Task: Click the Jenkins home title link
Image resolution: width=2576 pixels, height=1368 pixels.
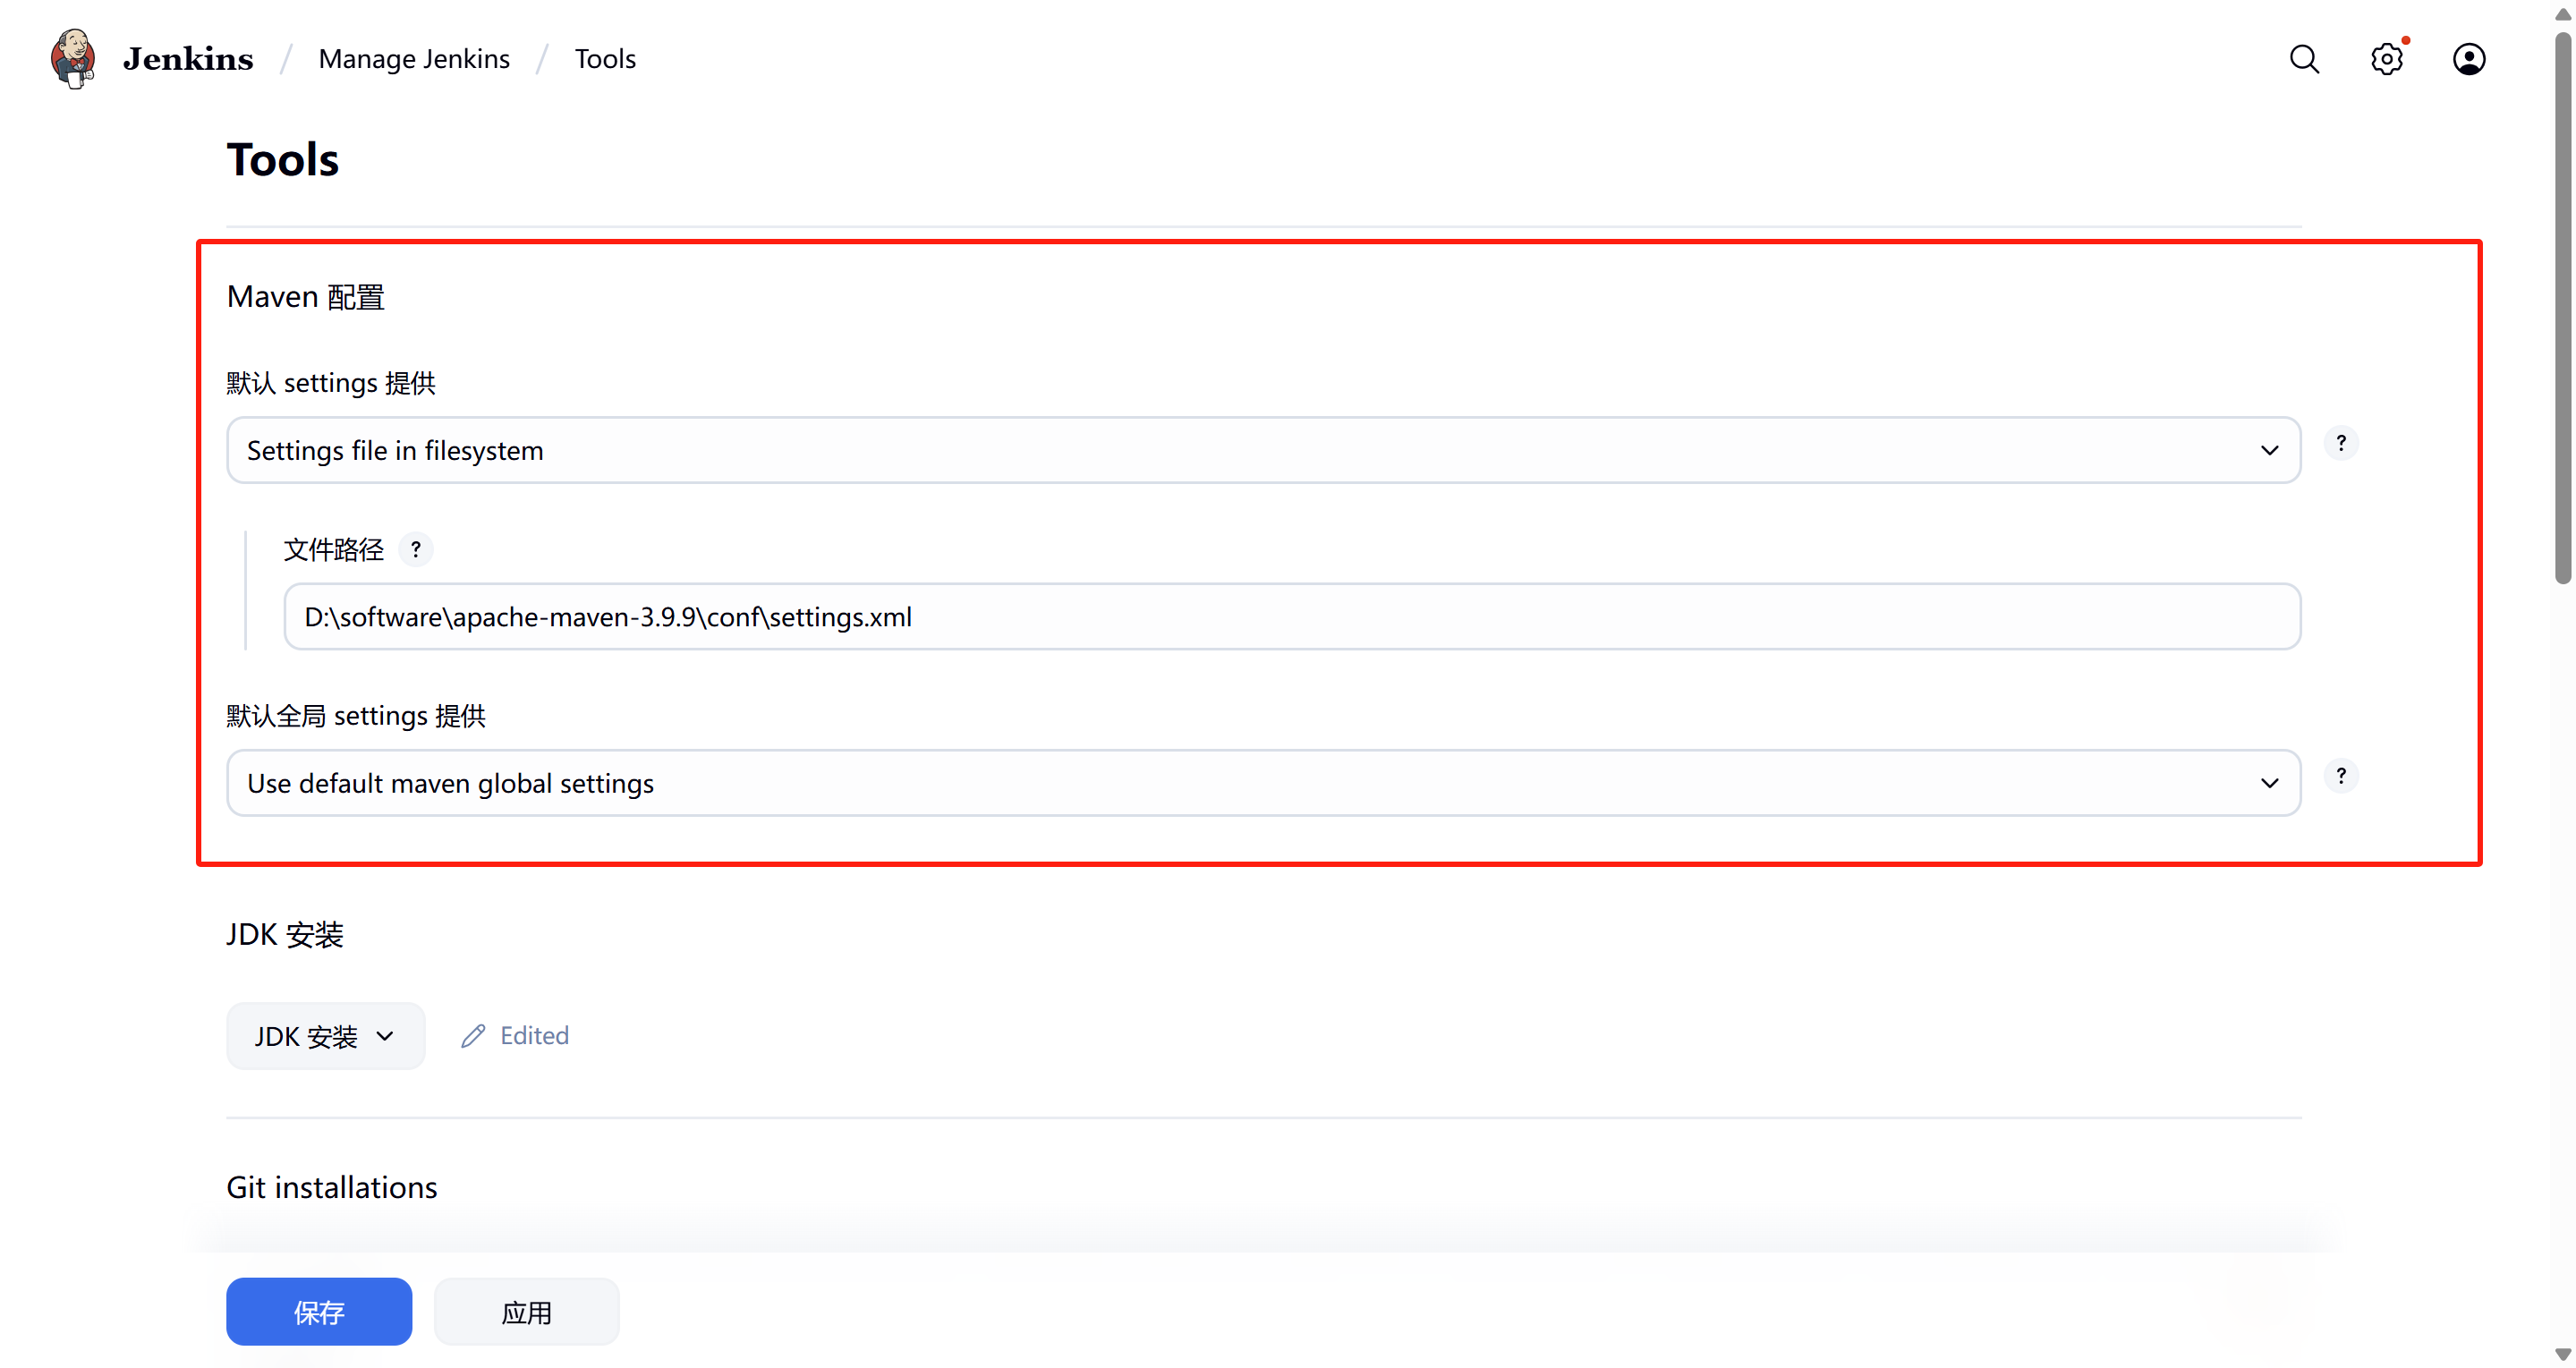Action: tap(188, 59)
